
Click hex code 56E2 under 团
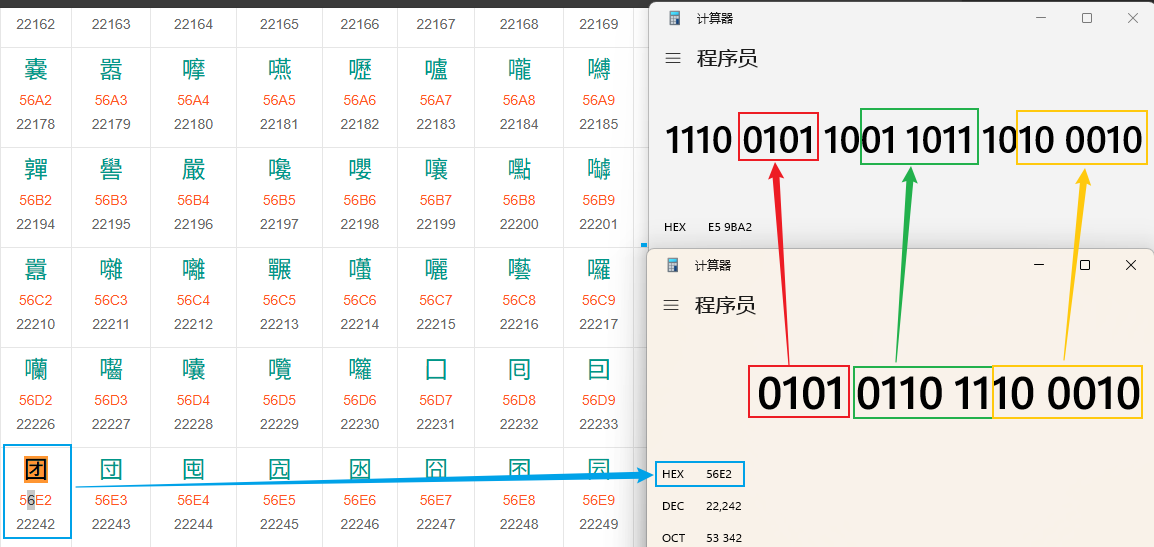(36, 501)
